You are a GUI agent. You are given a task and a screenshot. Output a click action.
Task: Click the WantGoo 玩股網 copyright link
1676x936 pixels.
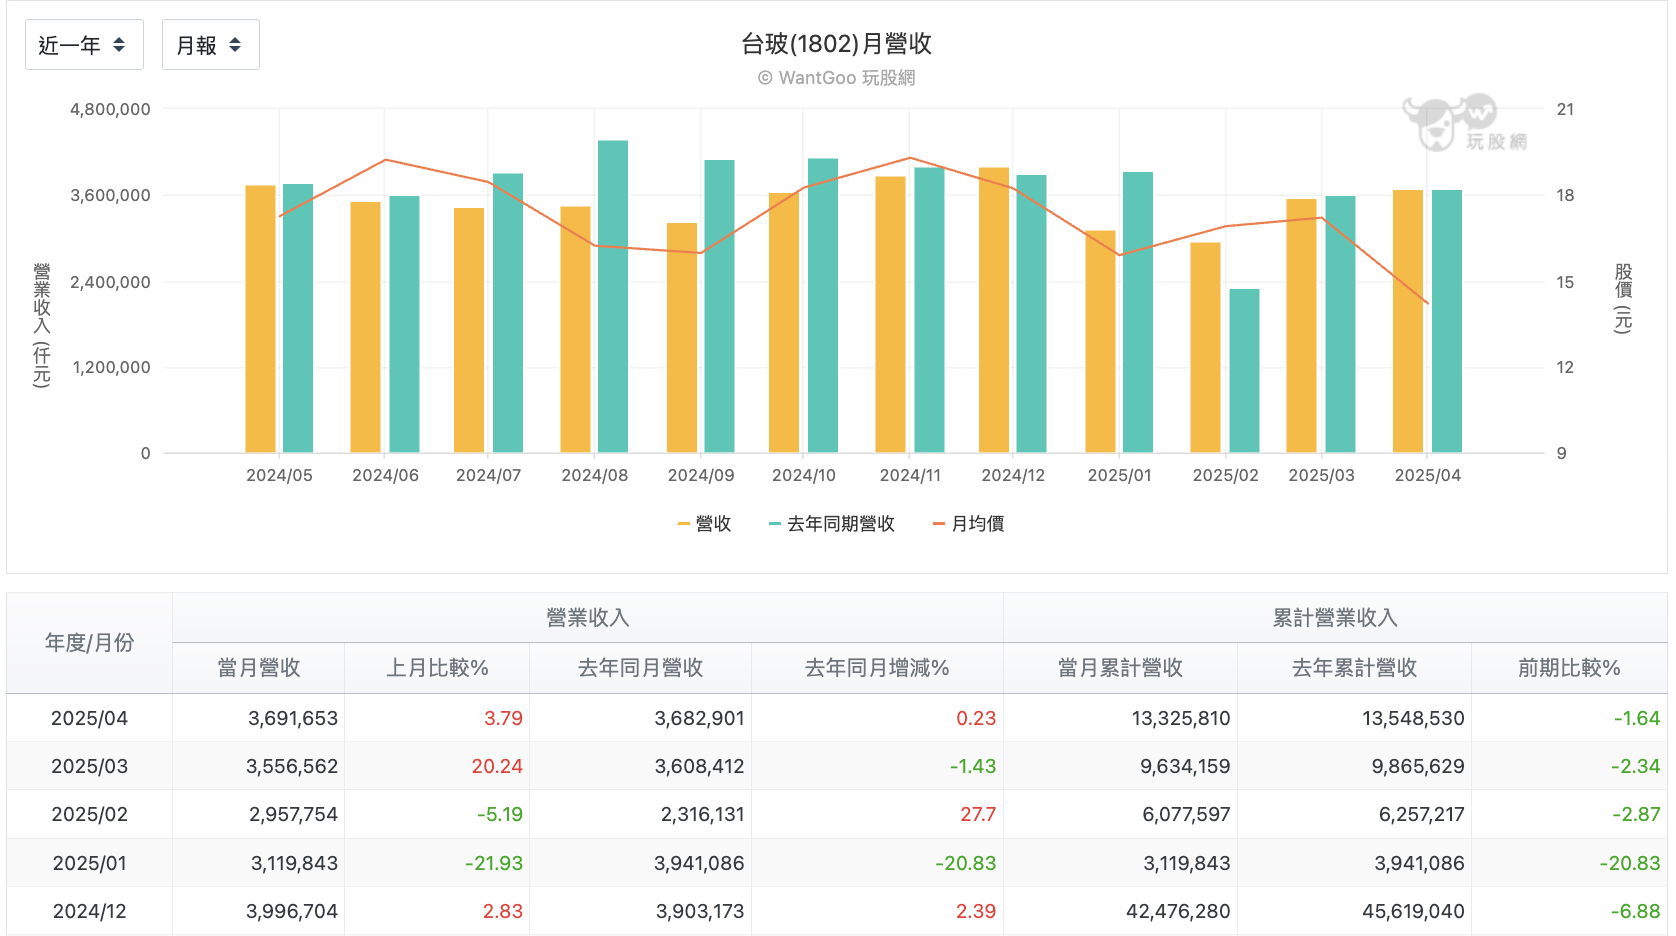point(836,78)
